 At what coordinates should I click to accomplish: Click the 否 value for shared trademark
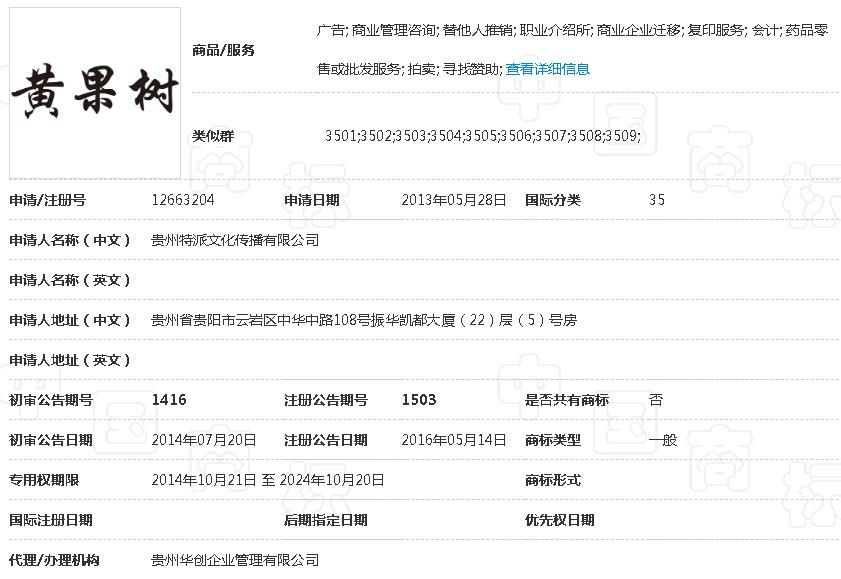pos(656,400)
